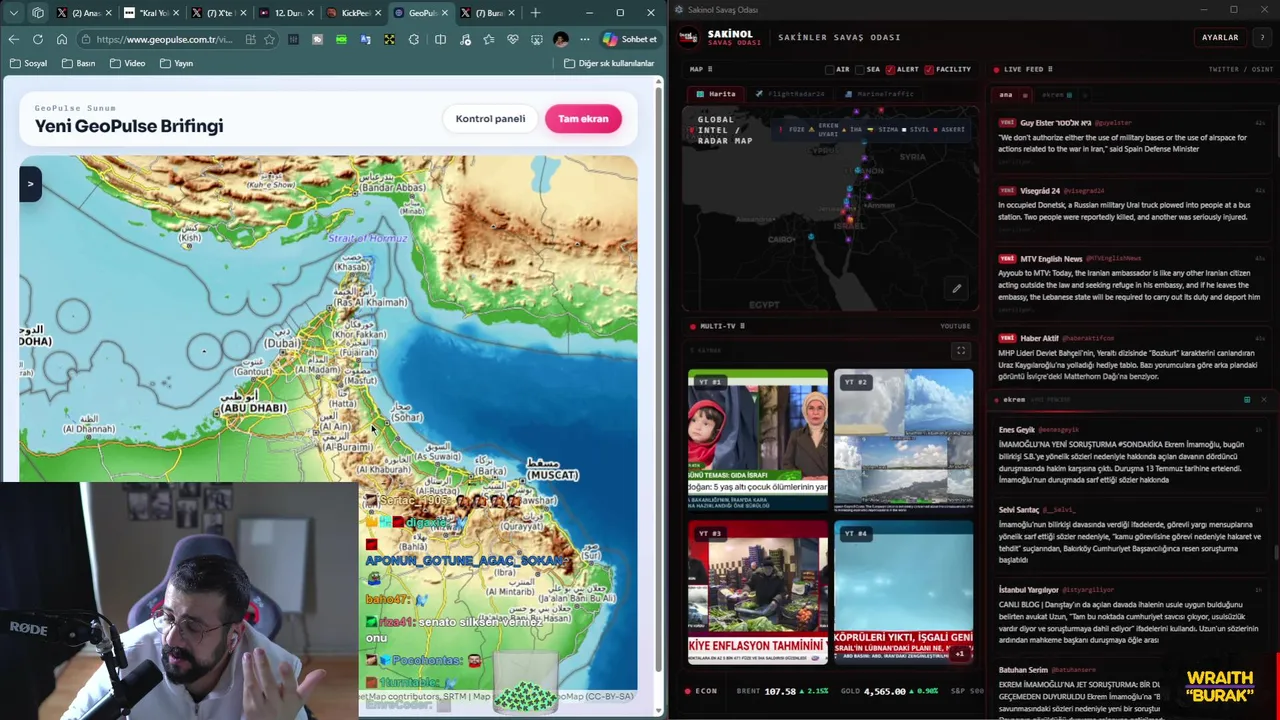
Task: Open the tab actions dropdown arrow
Action: [14, 13]
